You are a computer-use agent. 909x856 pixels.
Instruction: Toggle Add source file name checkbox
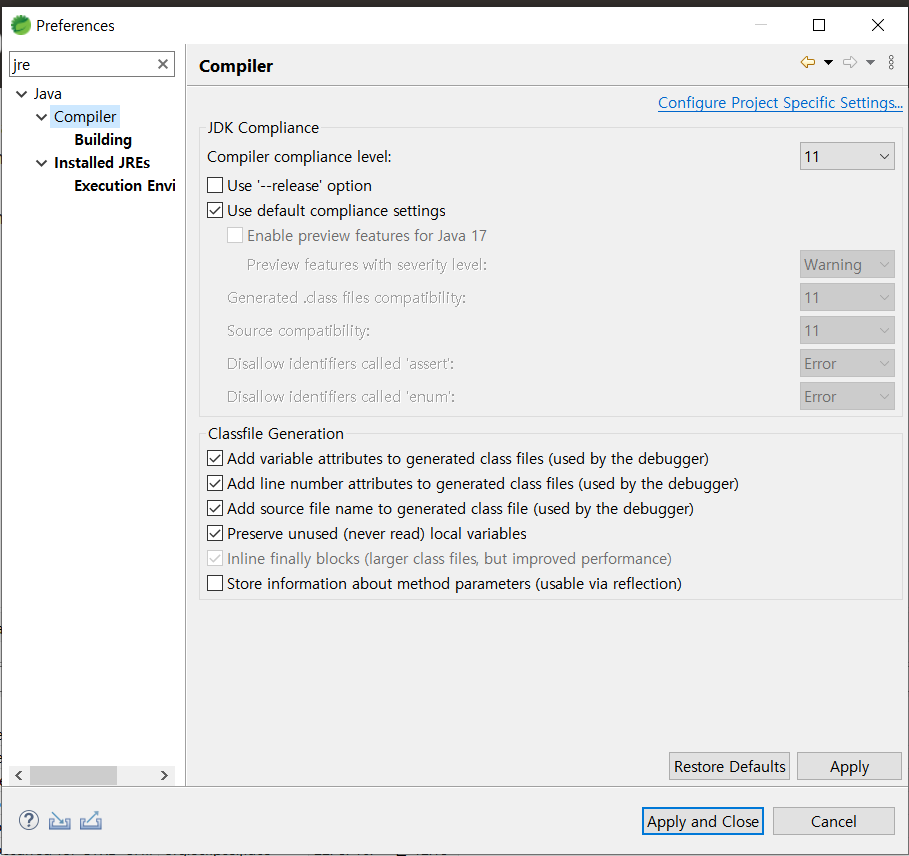(215, 508)
